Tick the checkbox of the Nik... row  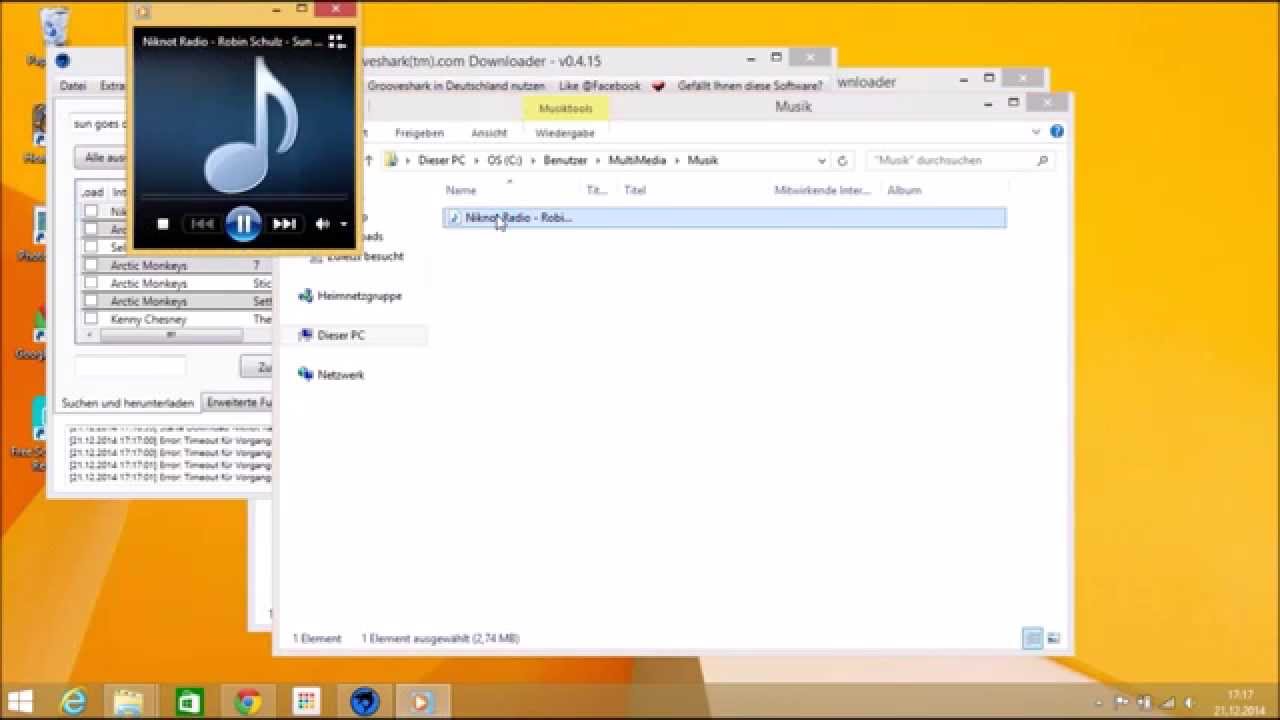point(91,211)
